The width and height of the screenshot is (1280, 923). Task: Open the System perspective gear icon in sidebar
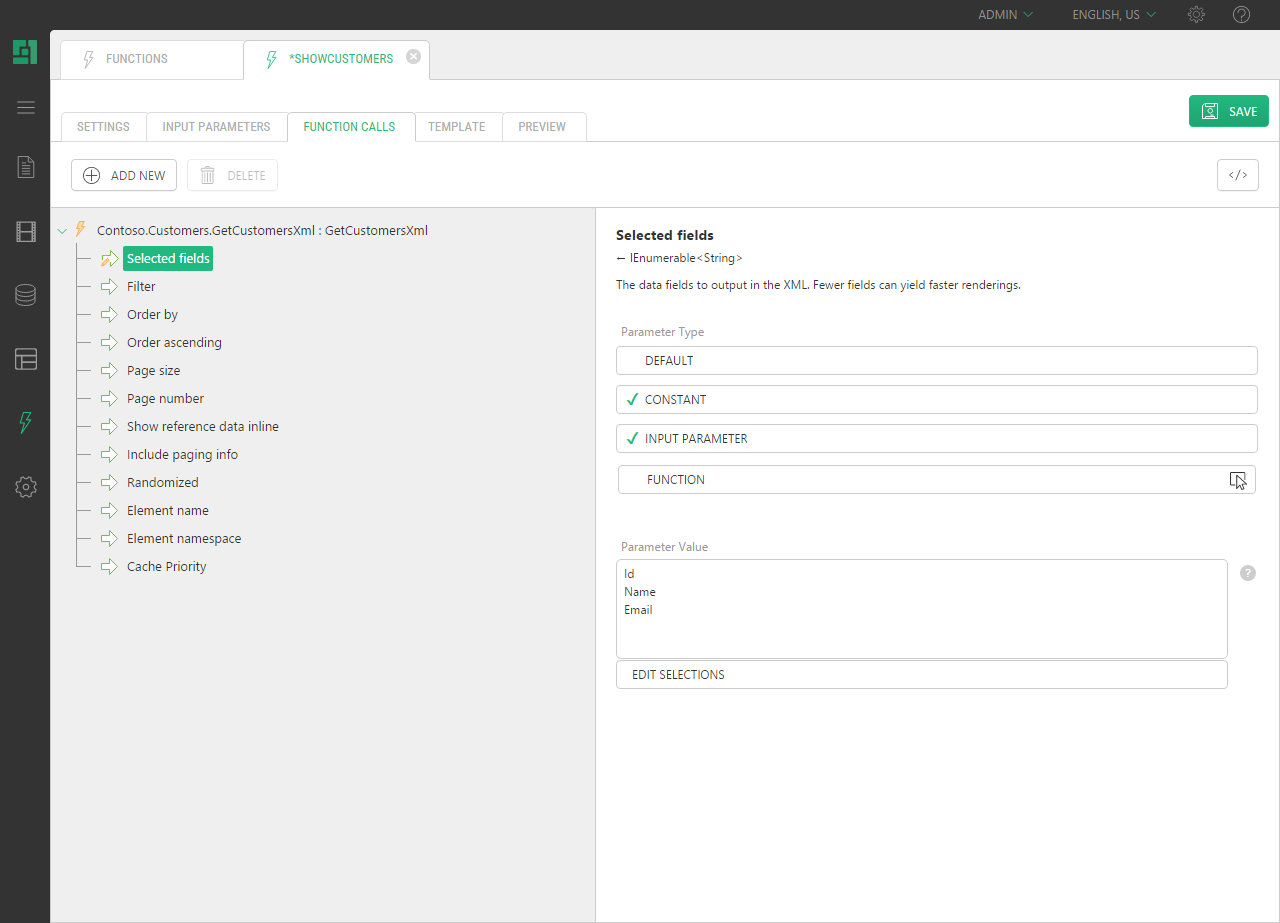[x=26, y=487]
